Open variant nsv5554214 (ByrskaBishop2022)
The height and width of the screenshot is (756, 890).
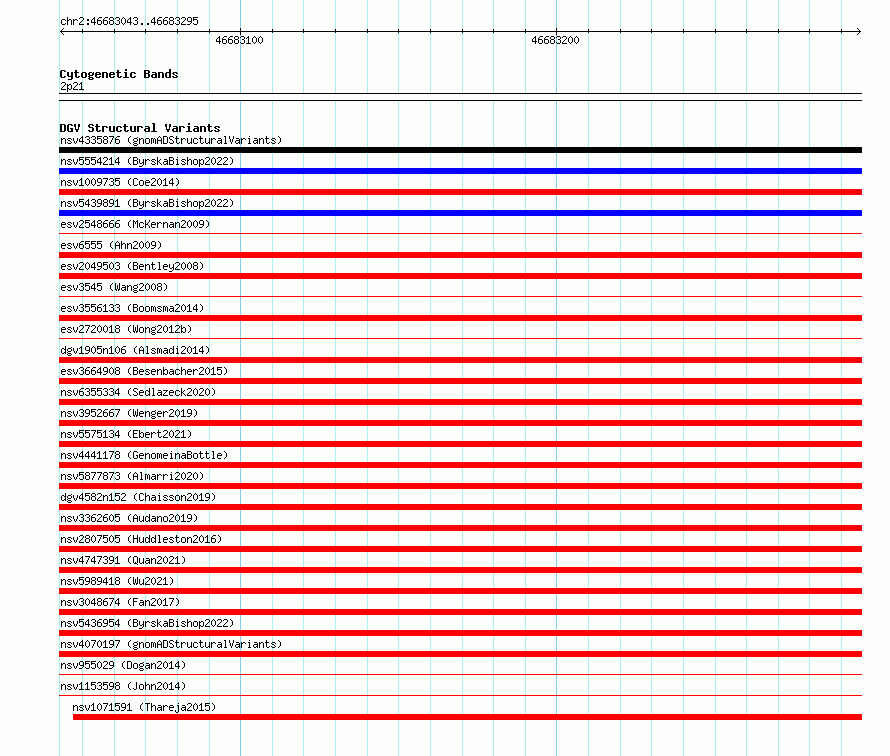click(x=147, y=161)
